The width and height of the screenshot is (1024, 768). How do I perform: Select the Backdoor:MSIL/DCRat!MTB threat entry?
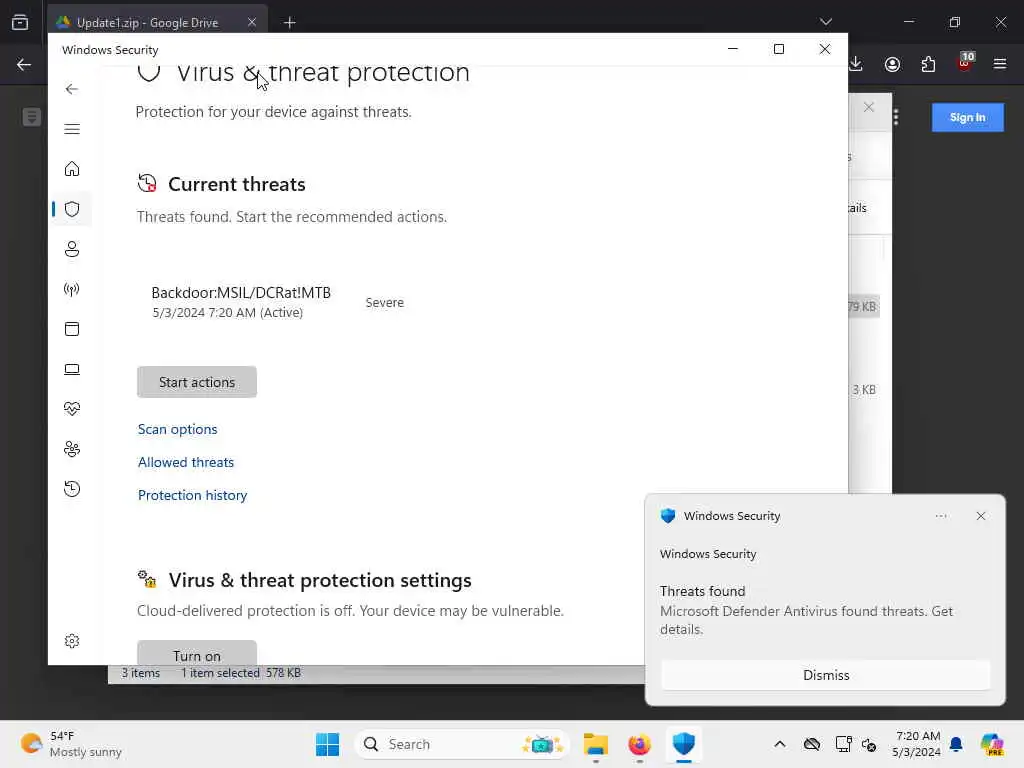click(278, 302)
